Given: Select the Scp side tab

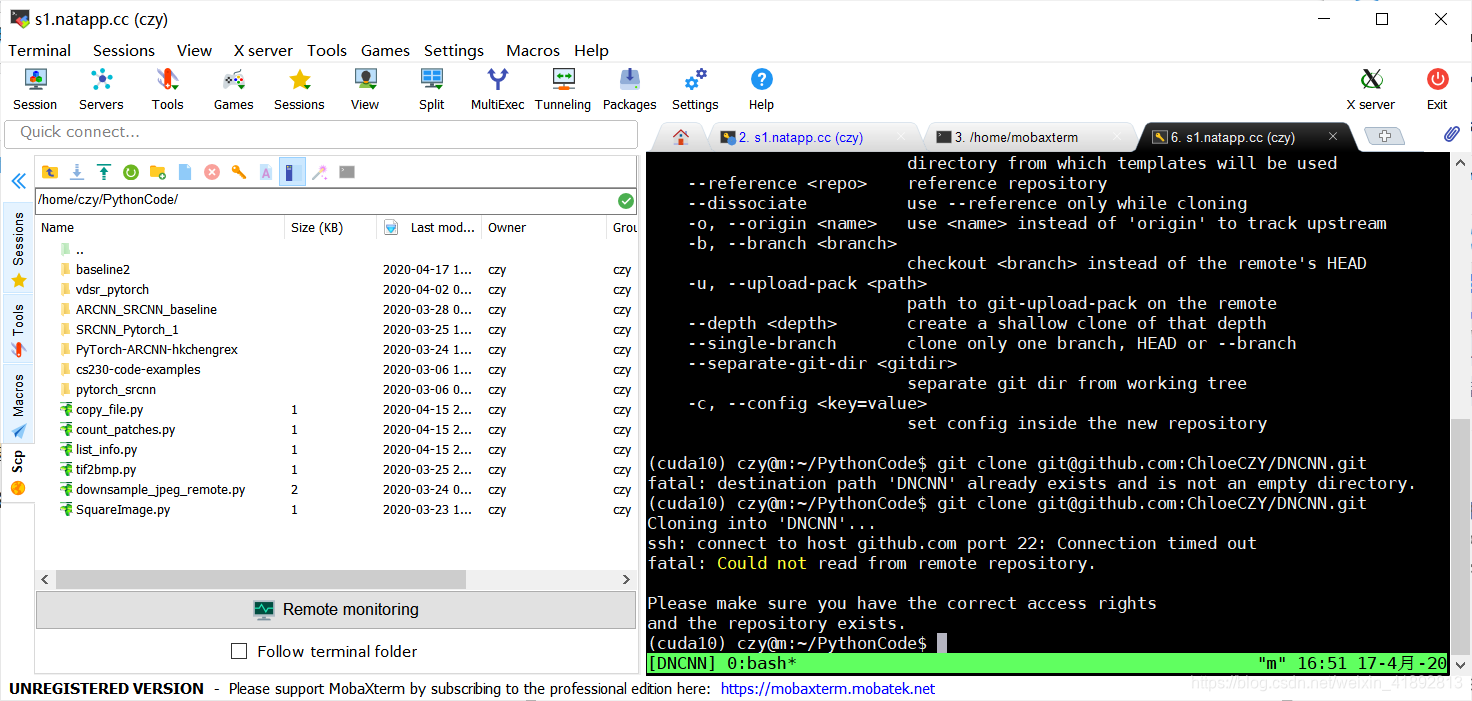Looking at the screenshot, I should [18, 472].
